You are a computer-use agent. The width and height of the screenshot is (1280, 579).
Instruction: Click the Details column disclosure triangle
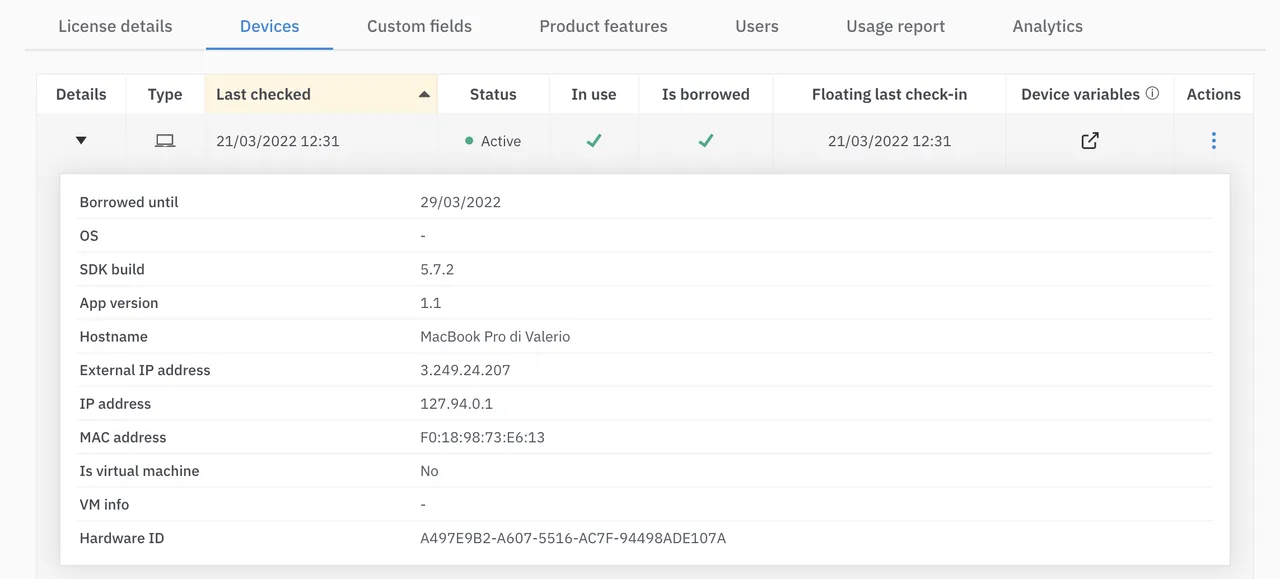(81, 140)
